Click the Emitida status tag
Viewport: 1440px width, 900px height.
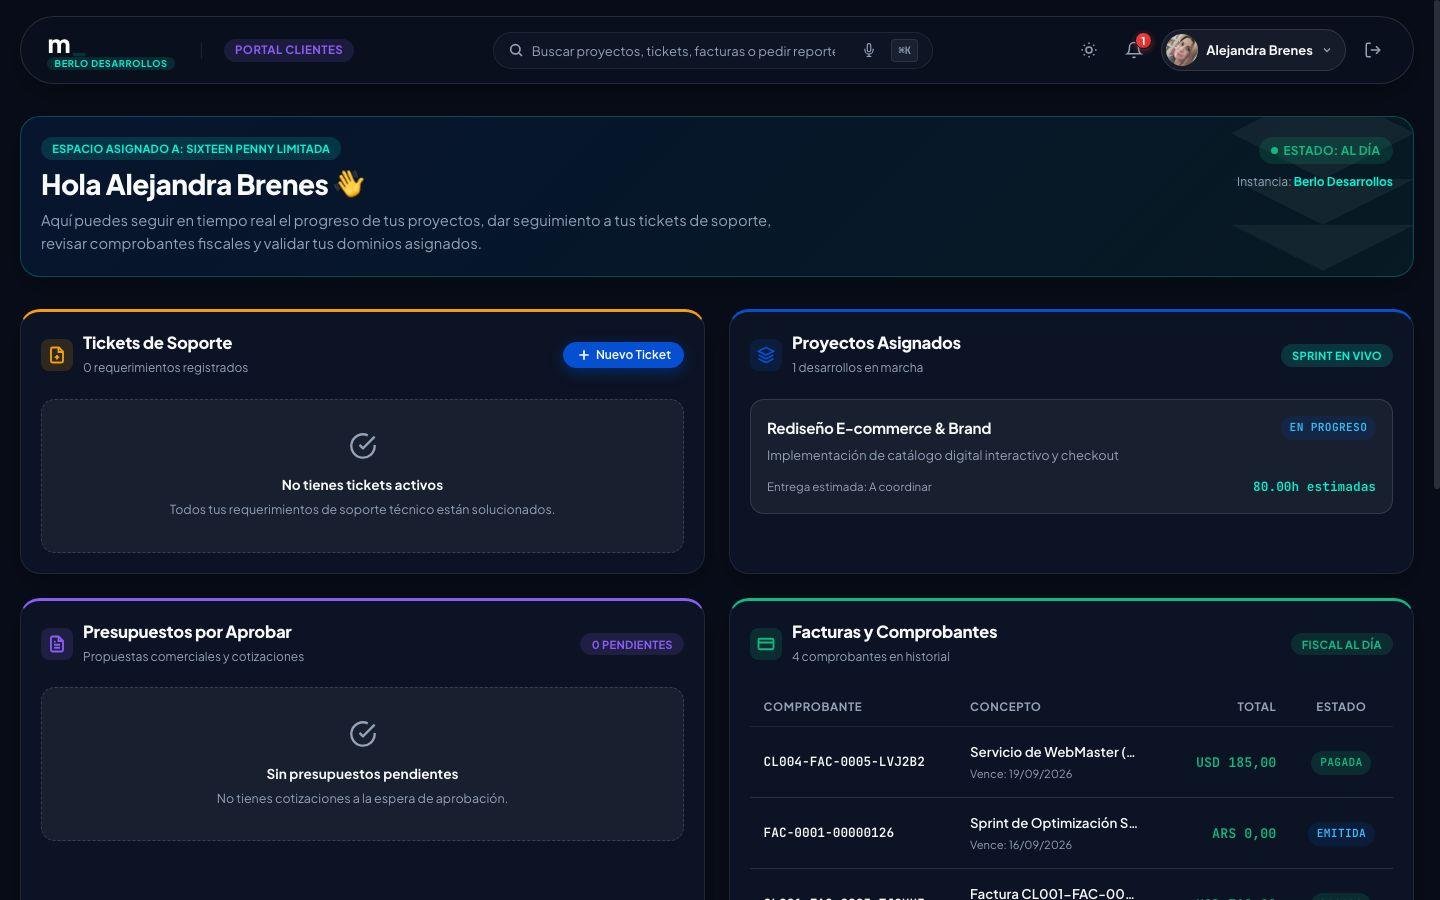(x=1341, y=833)
